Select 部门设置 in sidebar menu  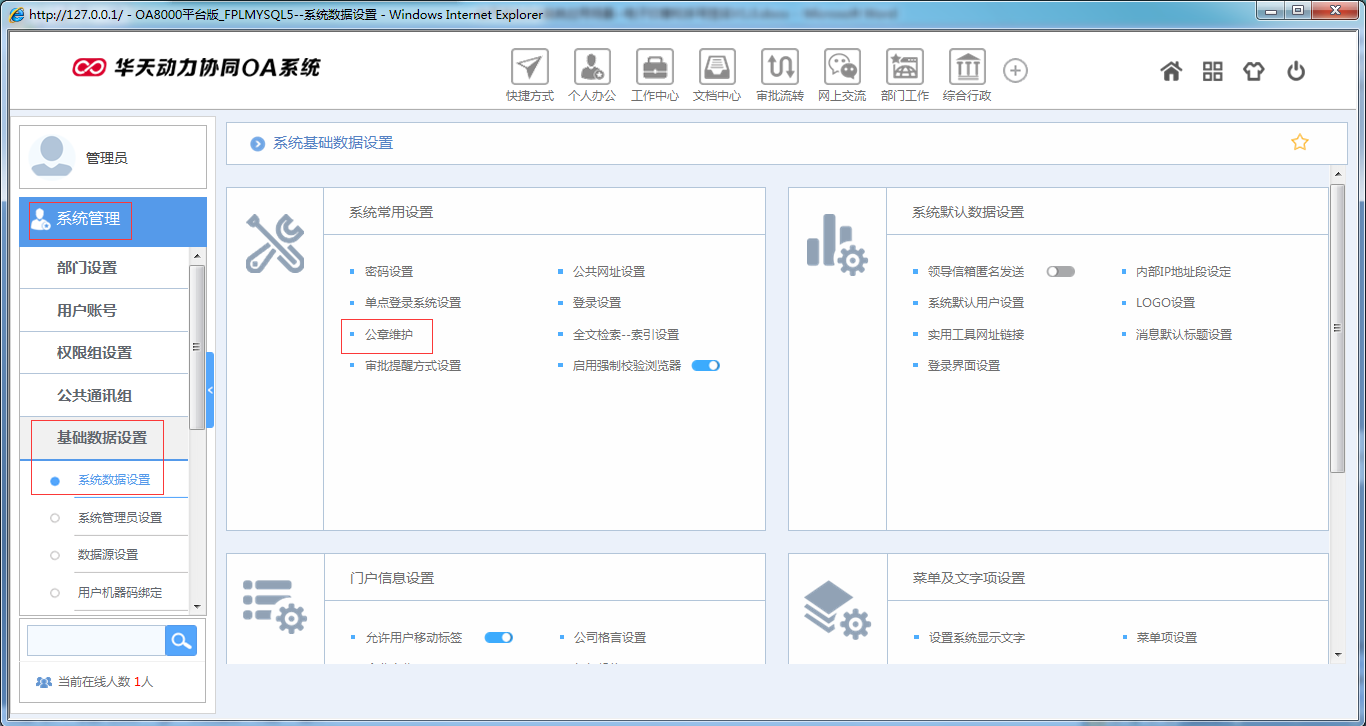(x=87, y=268)
